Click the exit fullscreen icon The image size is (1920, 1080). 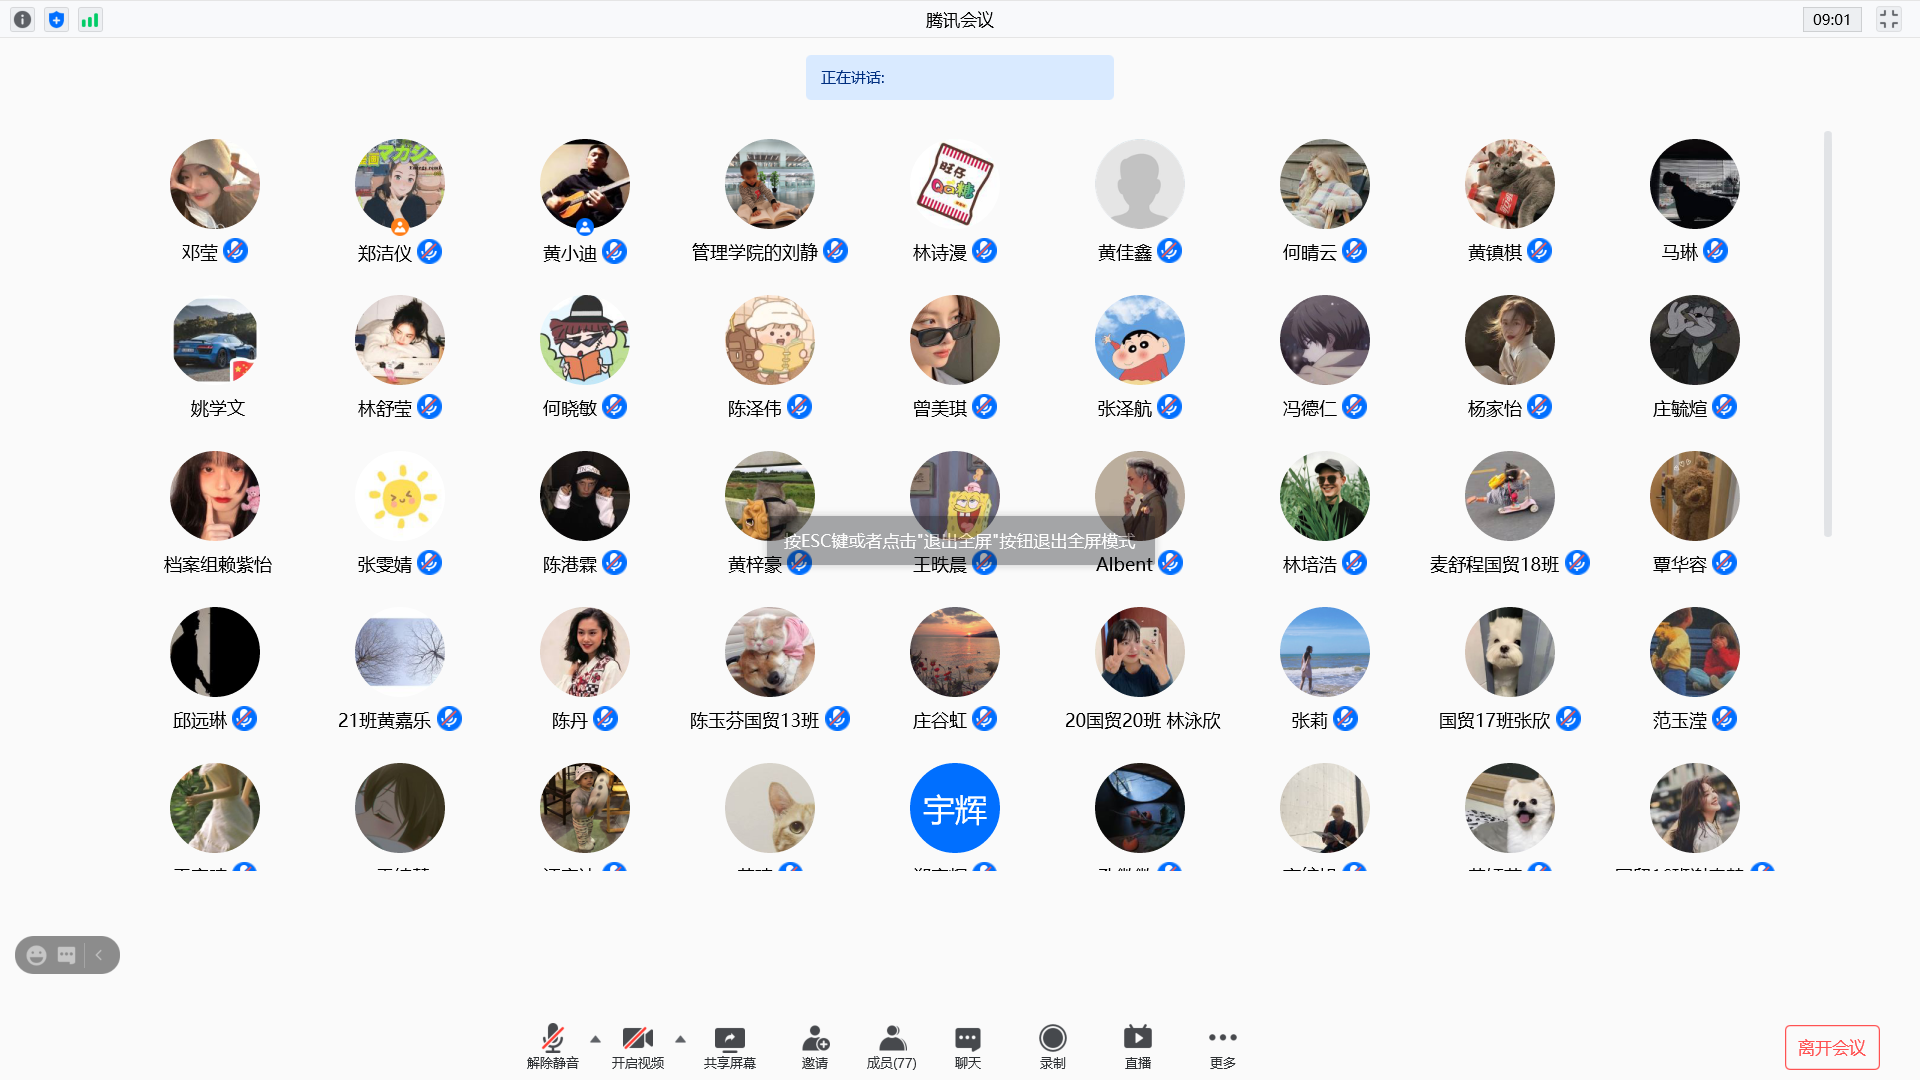click(1888, 20)
